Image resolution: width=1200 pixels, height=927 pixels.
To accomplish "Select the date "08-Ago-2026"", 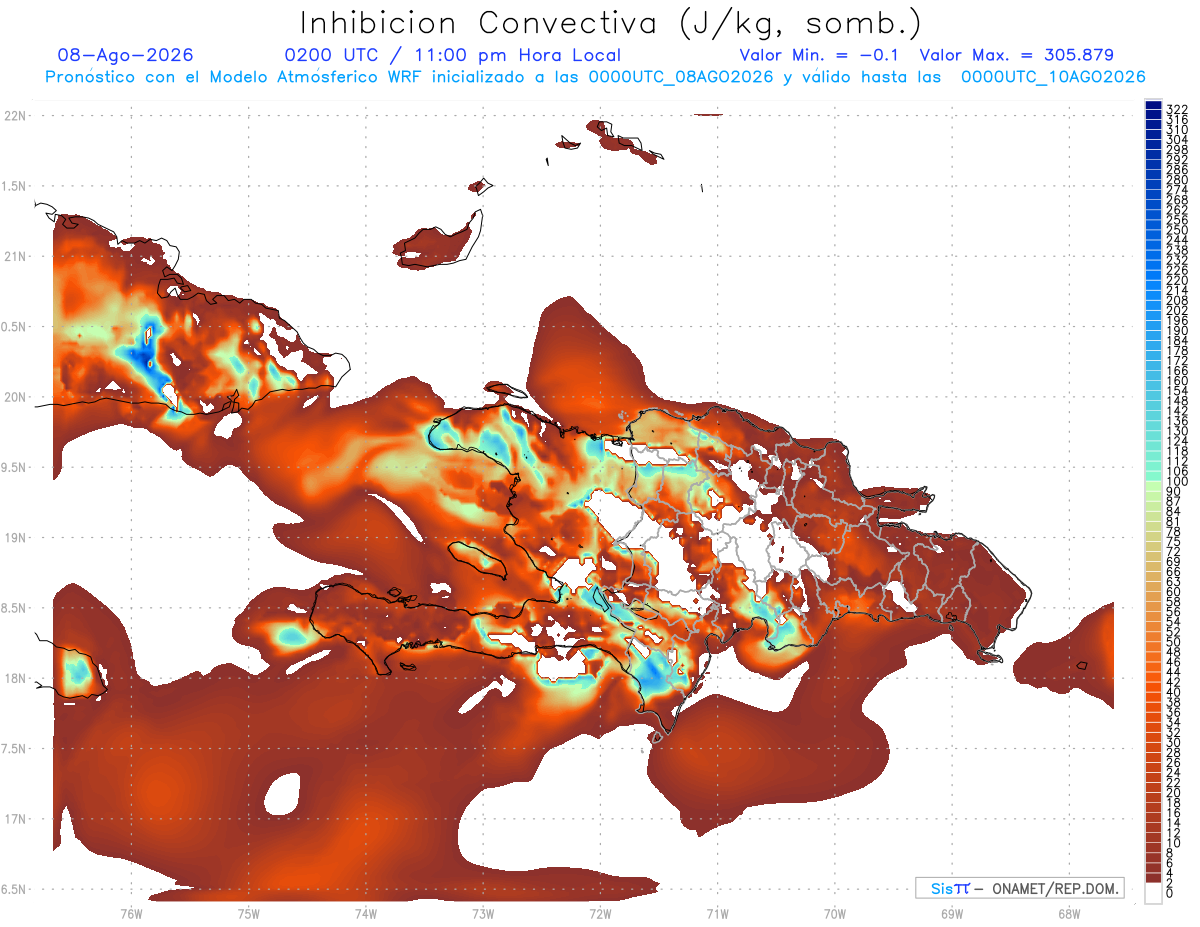I will 126,55.
